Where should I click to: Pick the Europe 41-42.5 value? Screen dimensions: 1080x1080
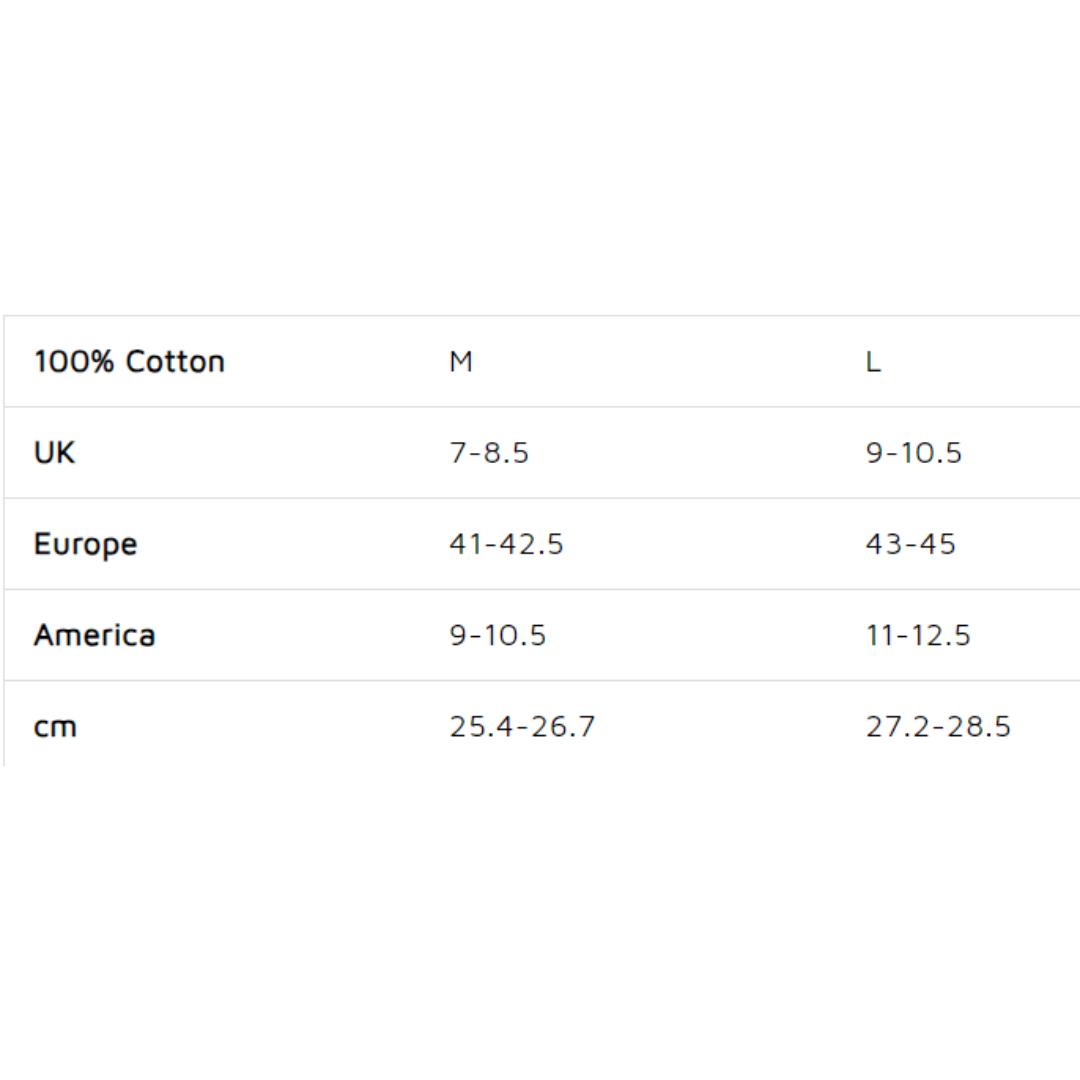coord(506,545)
